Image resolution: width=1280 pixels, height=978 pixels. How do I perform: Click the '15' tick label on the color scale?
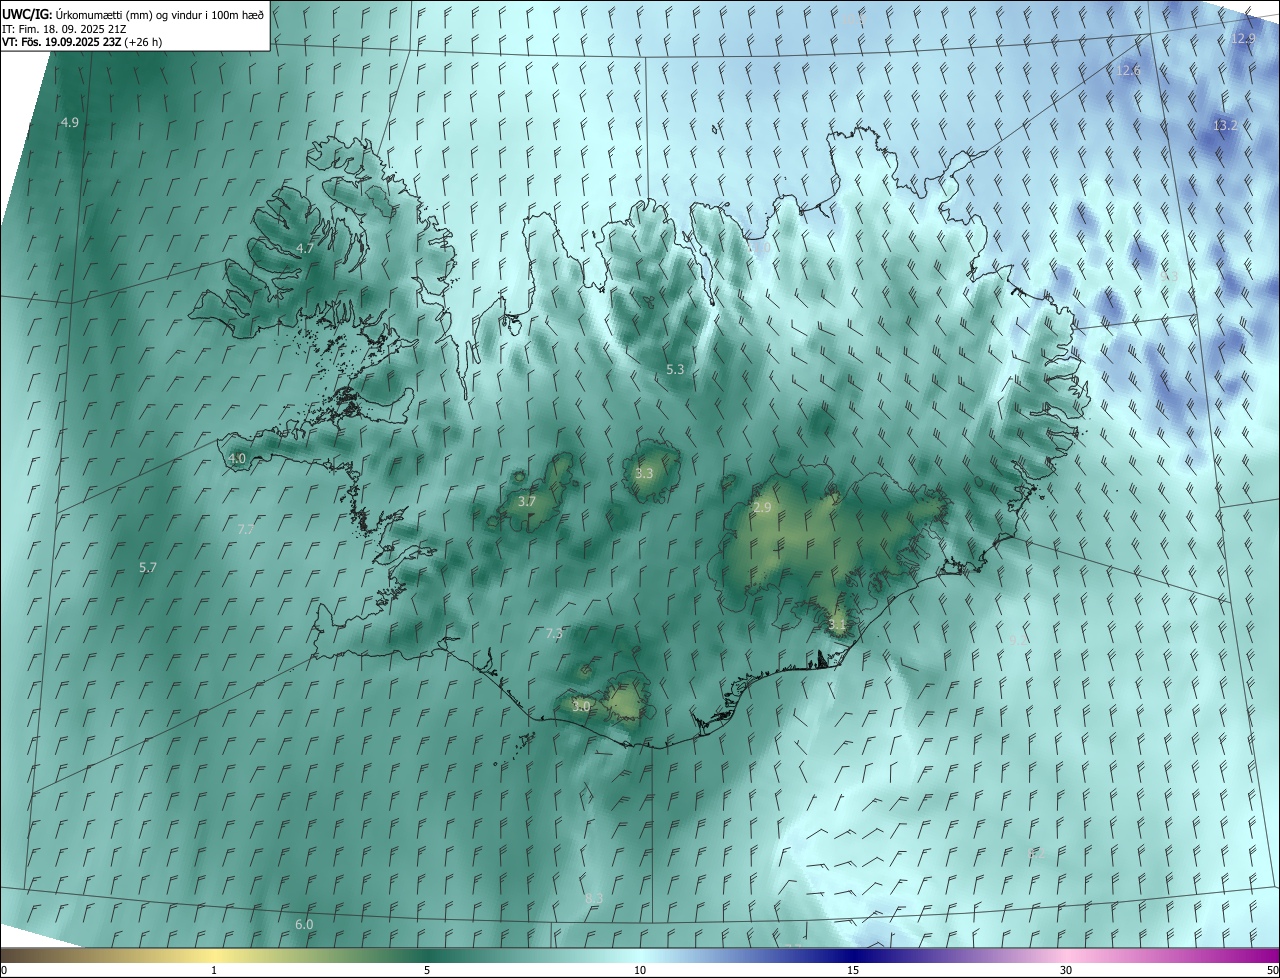(x=853, y=970)
